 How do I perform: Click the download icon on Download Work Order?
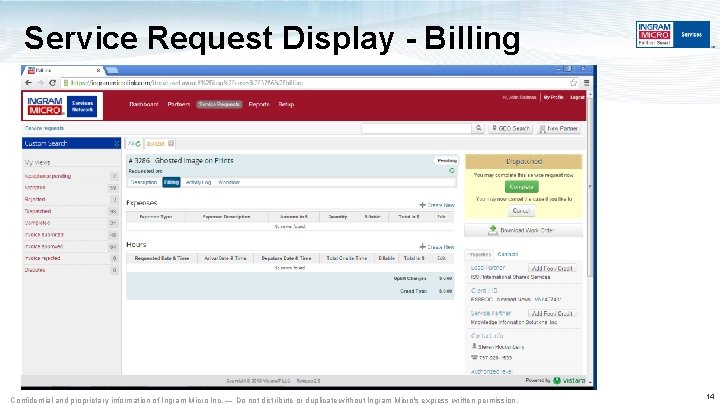pos(493,230)
